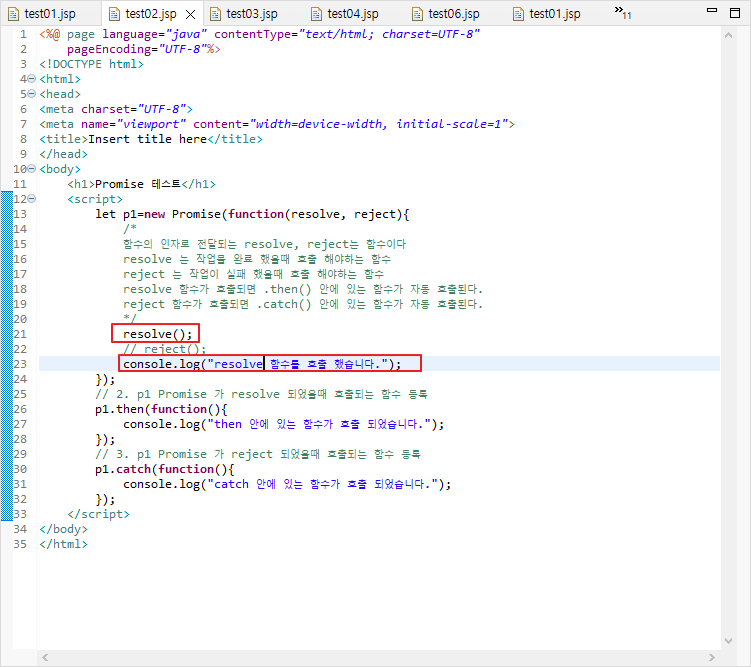Close the test02.jsp tab

click(x=191, y=14)
